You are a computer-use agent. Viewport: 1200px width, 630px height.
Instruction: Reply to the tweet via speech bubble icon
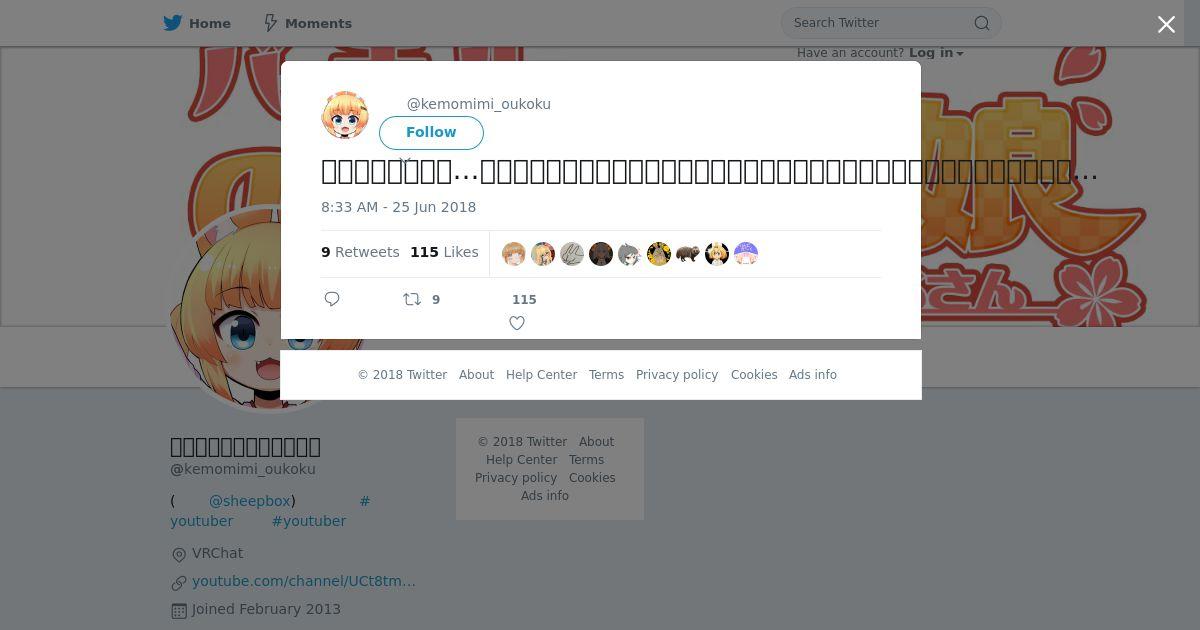[332, 299]
